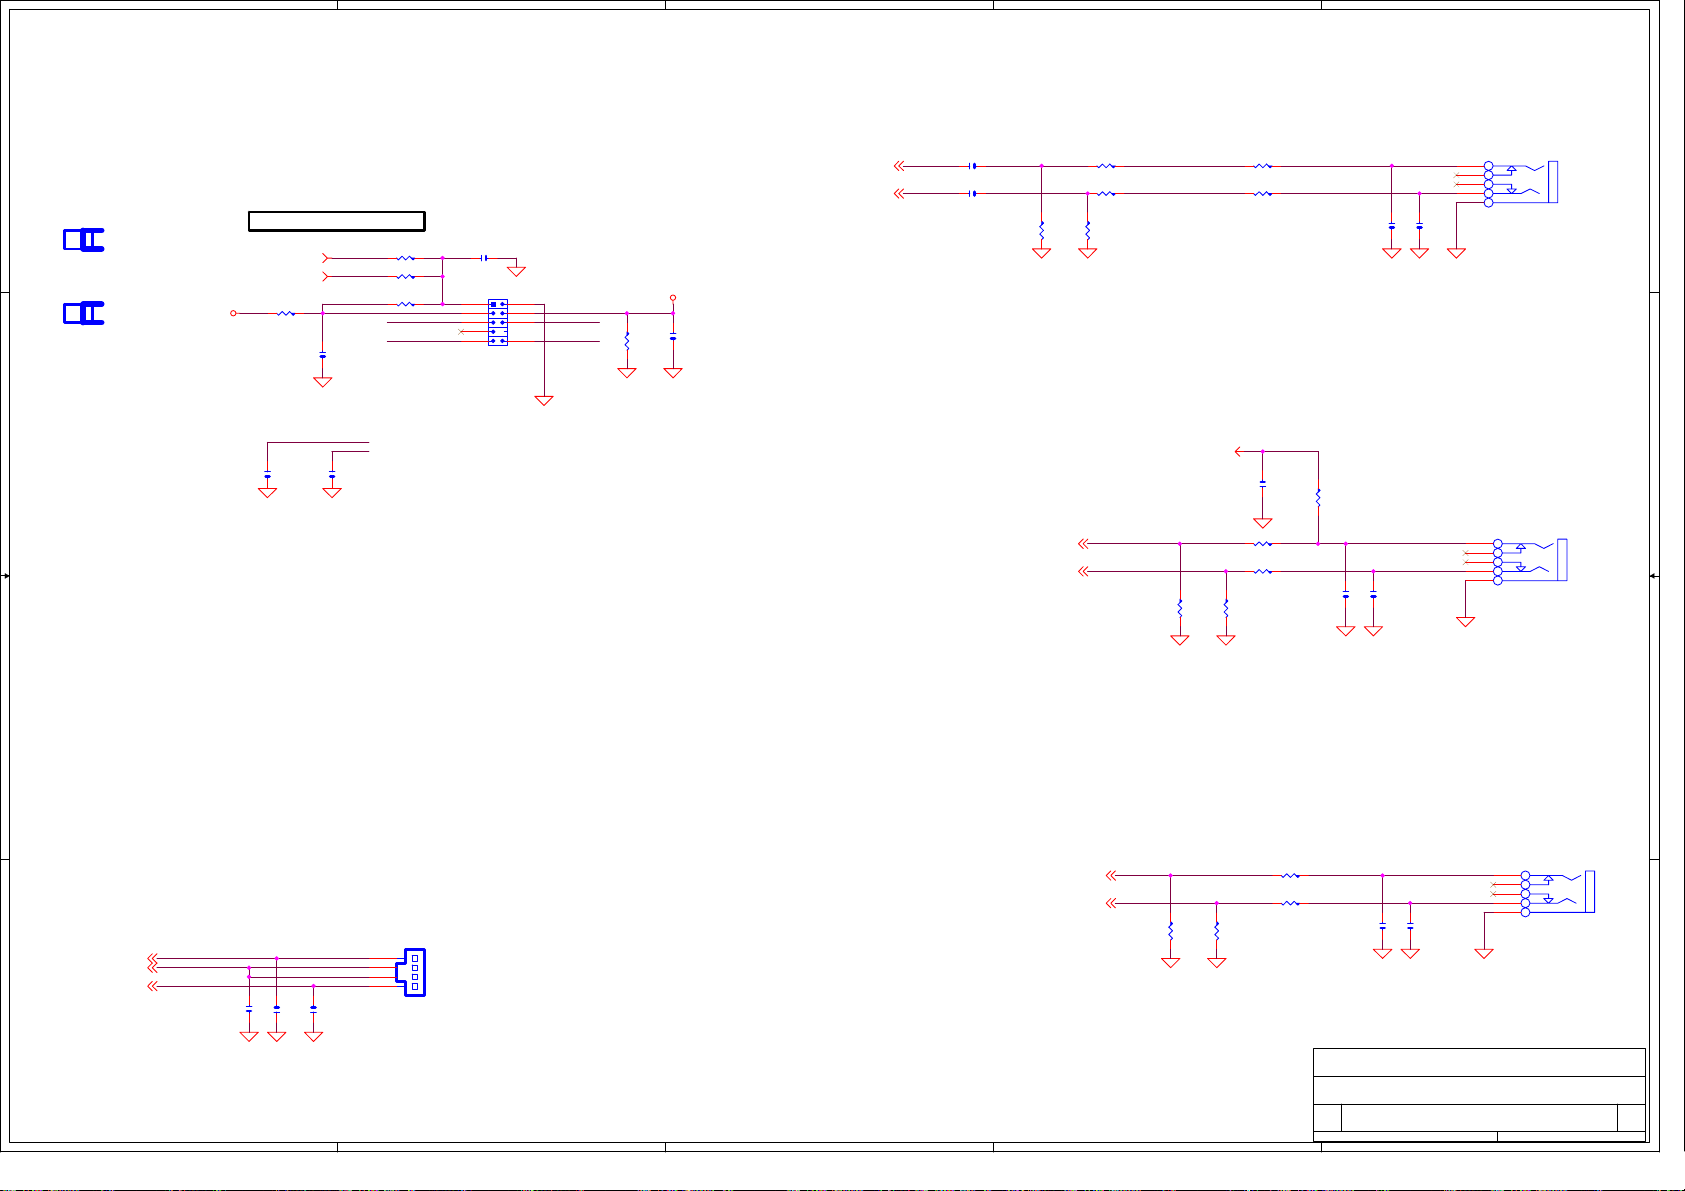The image size is (1685, 1191).
Task: Select red circle terminal left of pin header
Action: [x=234, y=313]
